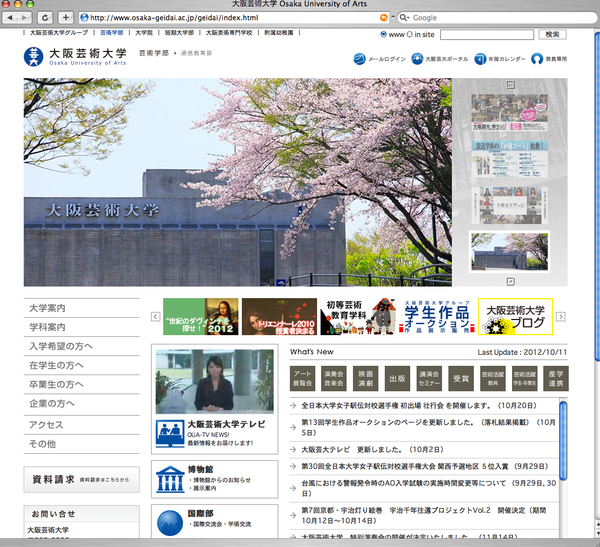Image resolution: width=600 pixels, height=547 pixels.
Task: Open the 学生作品オークション banner
Action: [437, 317]
